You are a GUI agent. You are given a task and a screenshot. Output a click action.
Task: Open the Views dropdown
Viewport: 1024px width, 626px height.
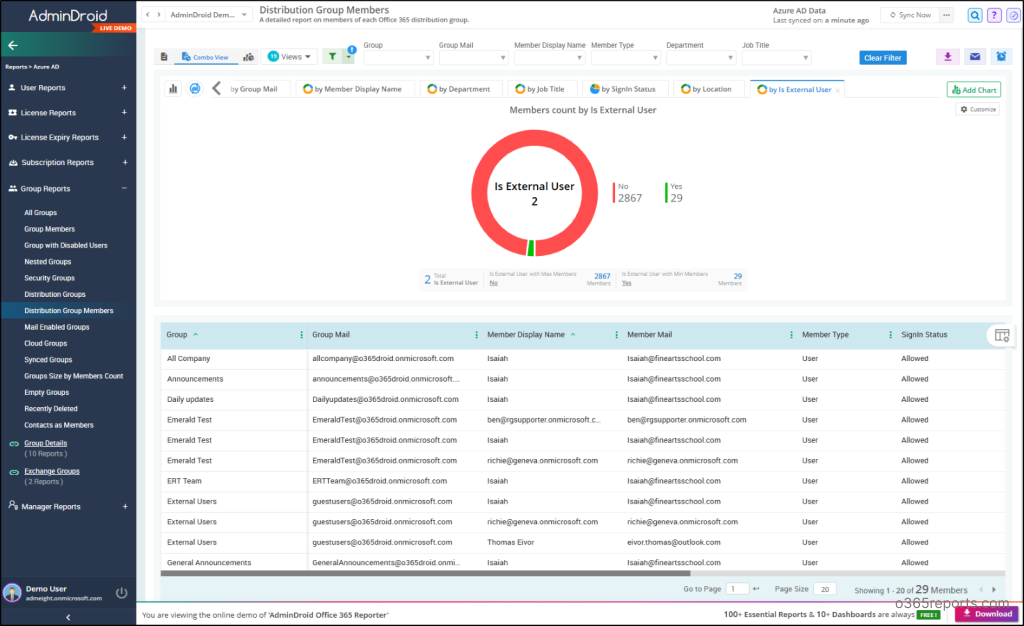[x=289, y=57]
